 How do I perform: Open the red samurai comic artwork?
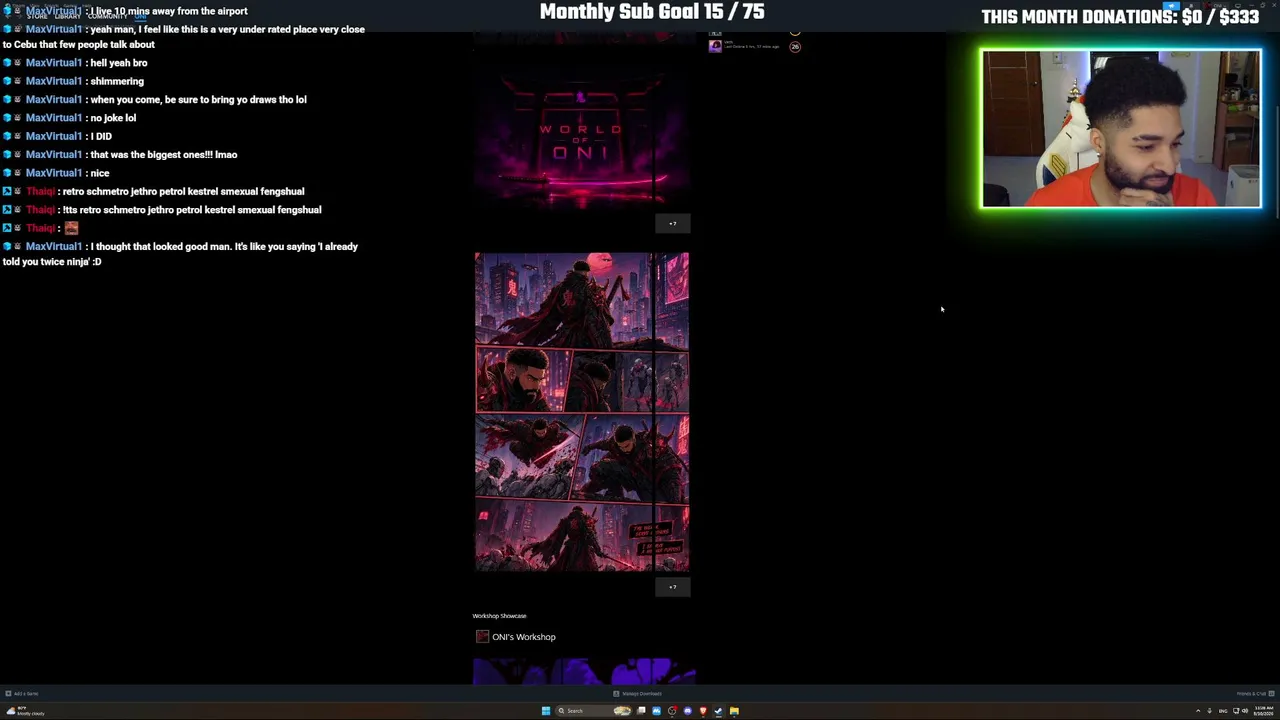[582, 412]
